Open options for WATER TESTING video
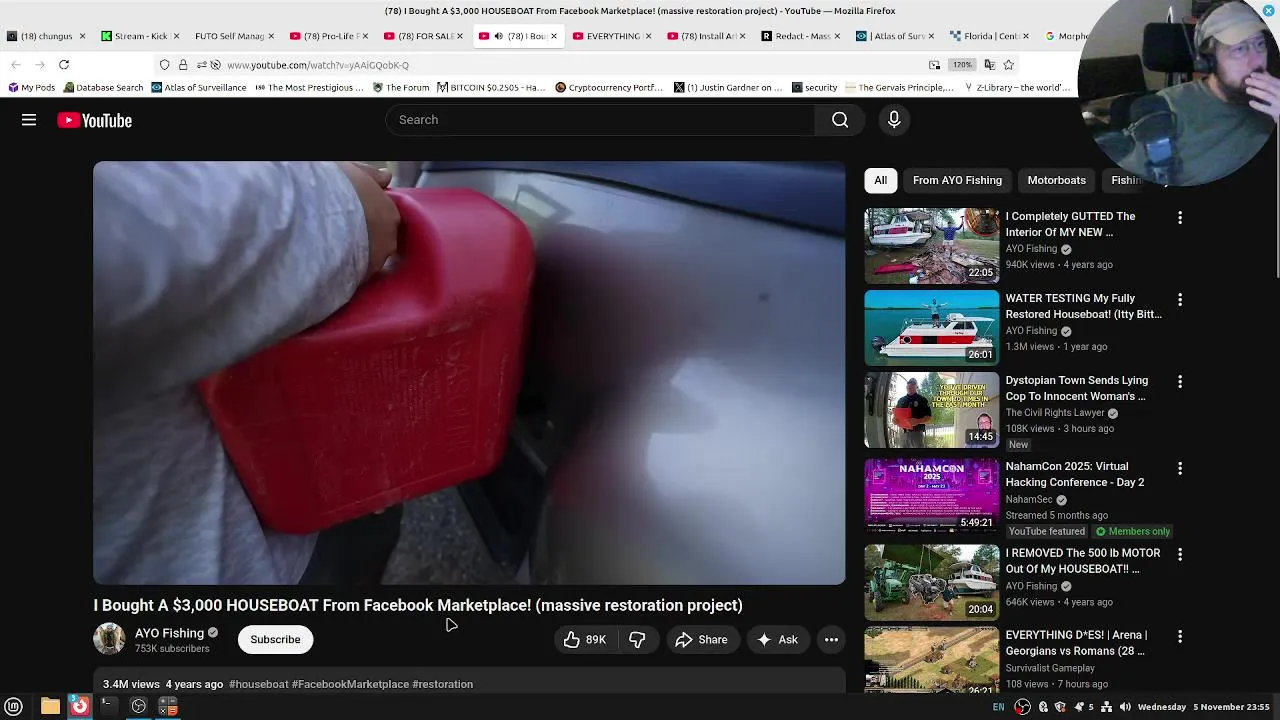 (x=1180, y=300)
